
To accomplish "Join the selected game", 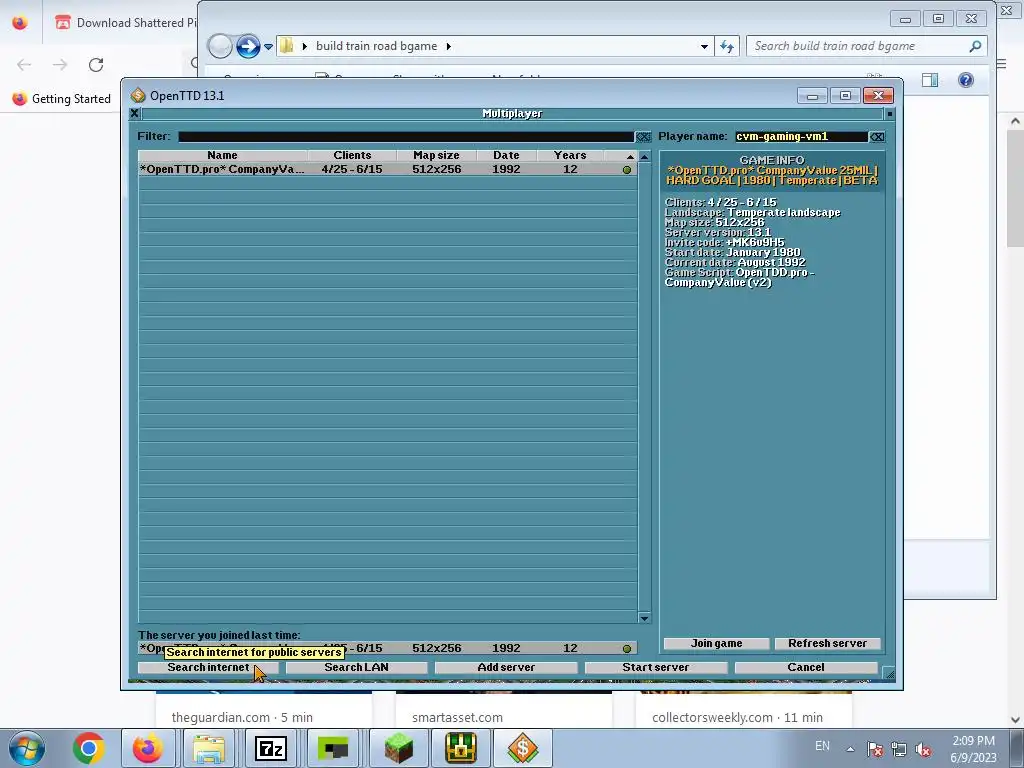I will [716, 643].
